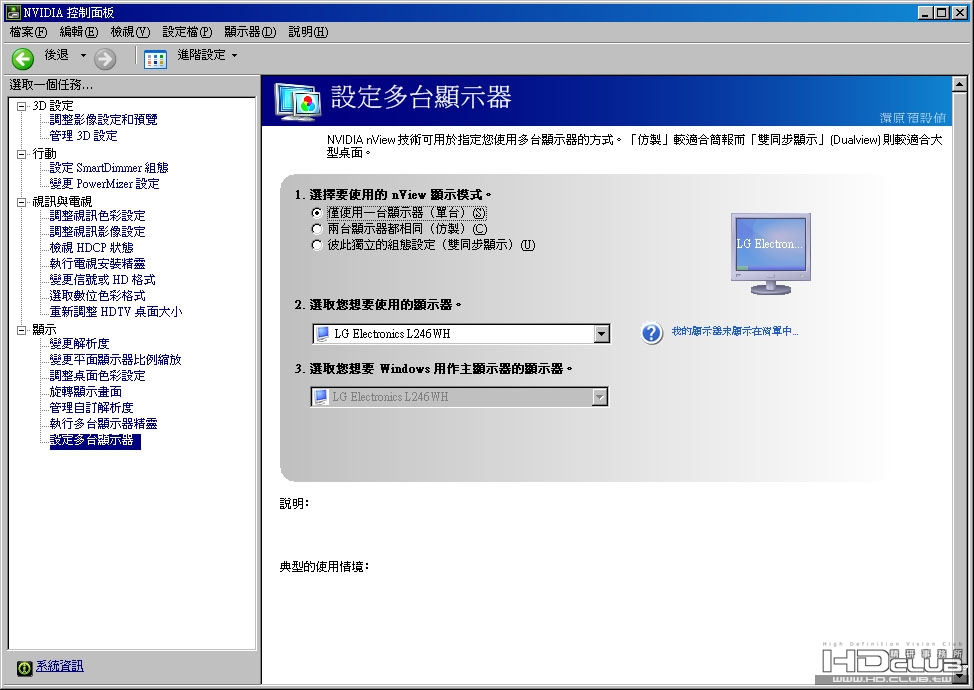This screenshot has height=690, width=974.
Task: Click the 還原預設值 link in header
Action: click(x=913, y=117)
